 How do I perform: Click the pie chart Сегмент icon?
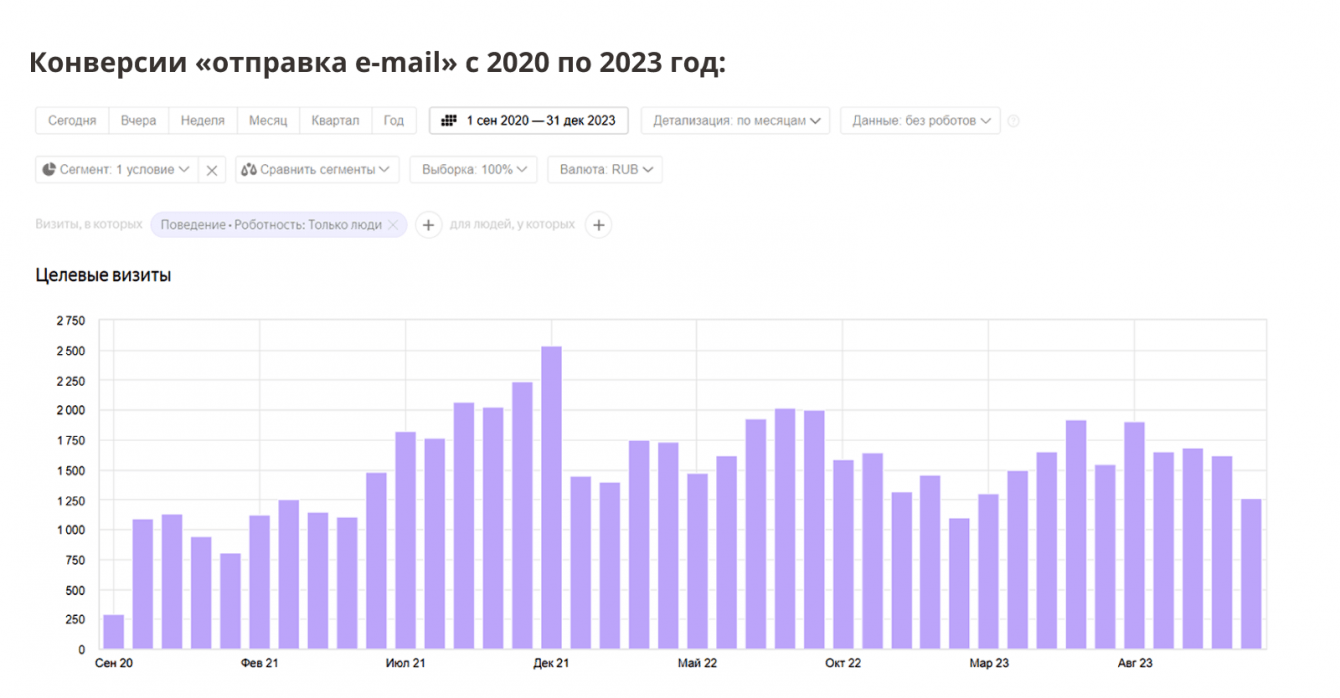point(49,170)
